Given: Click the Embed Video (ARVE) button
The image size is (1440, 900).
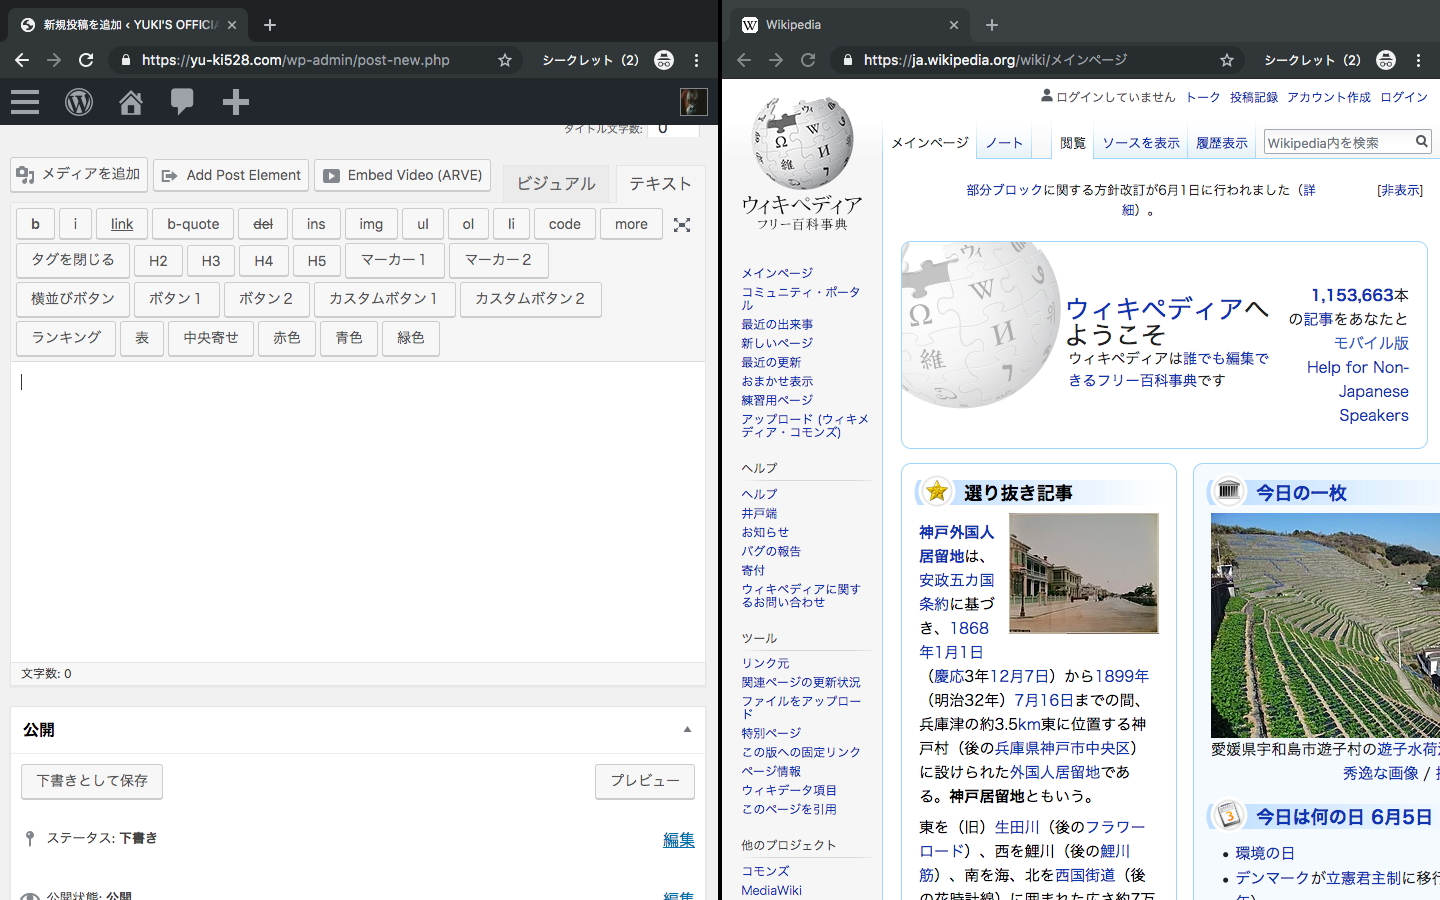Looking at the screenshot, I should tap(402, 175).
